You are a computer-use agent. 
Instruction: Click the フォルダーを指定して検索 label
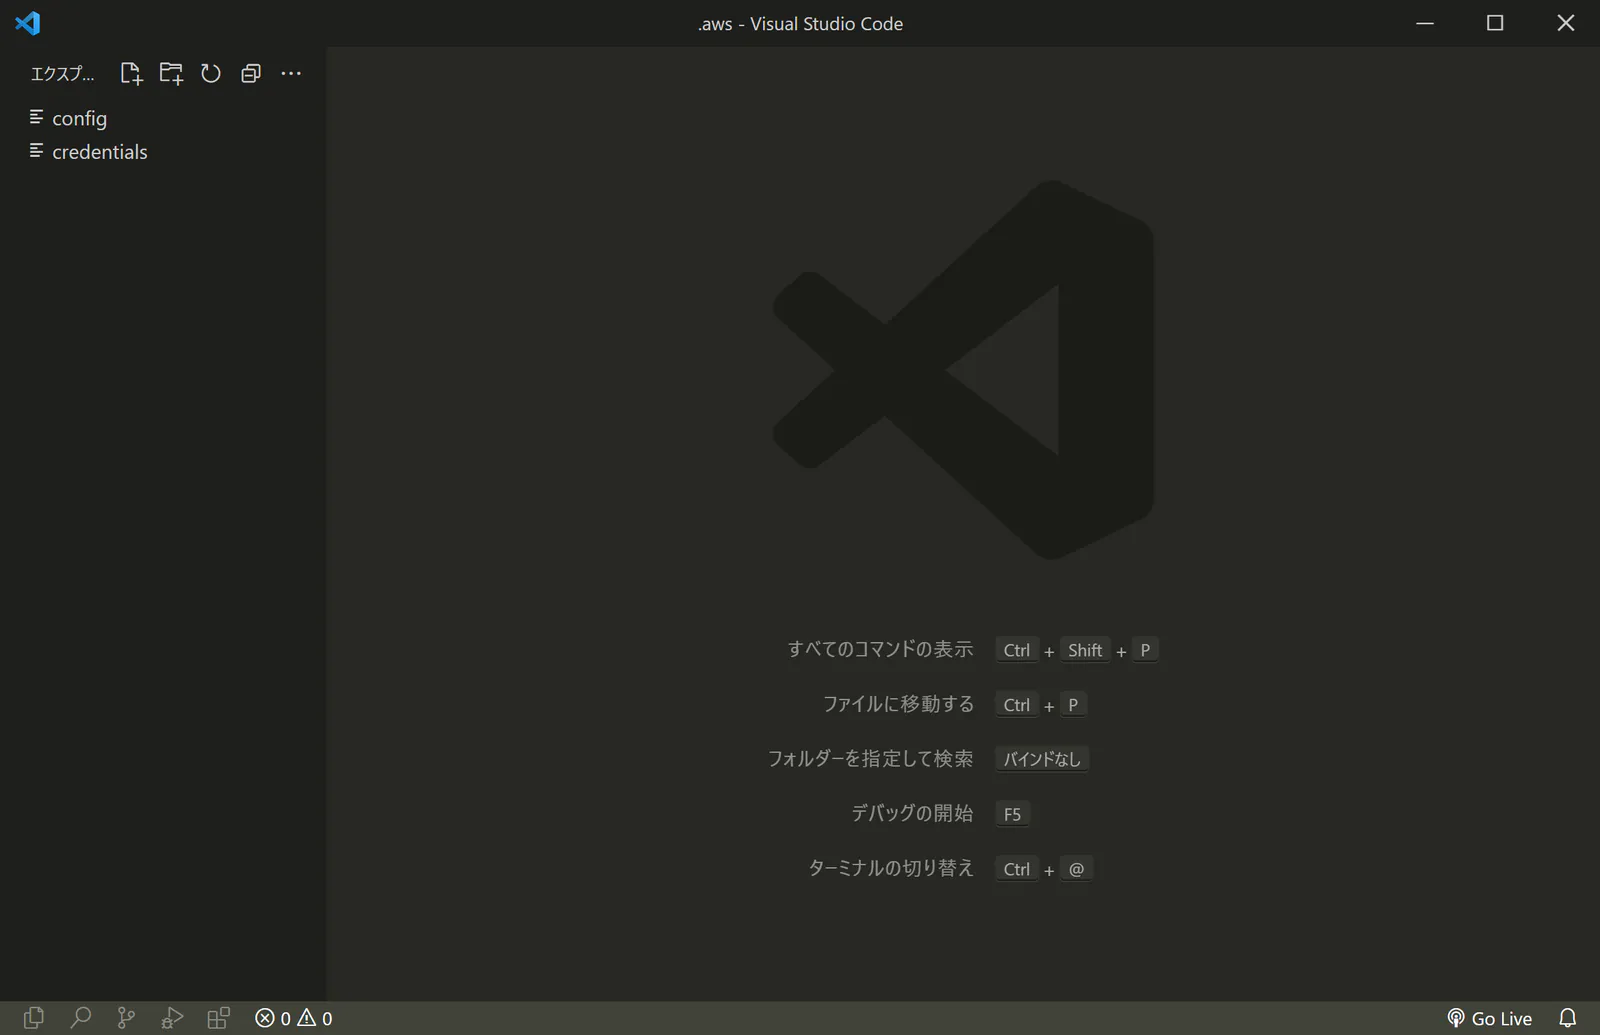point(870,759)
